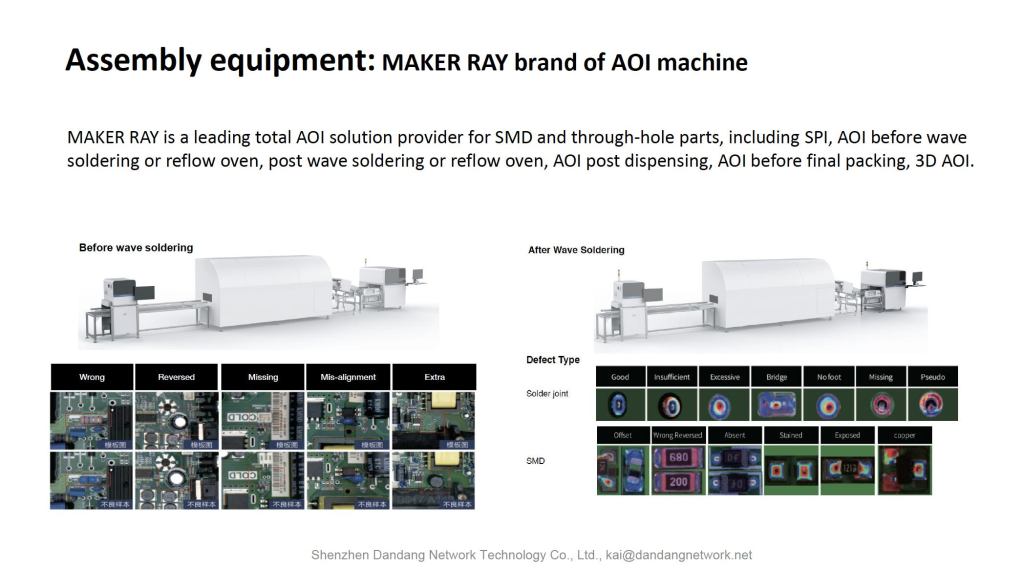Image resolution: width=1024 pixels, height=573 pixels.
Task: Click the 'Defect Type' heading
Action: coord(553,360)
